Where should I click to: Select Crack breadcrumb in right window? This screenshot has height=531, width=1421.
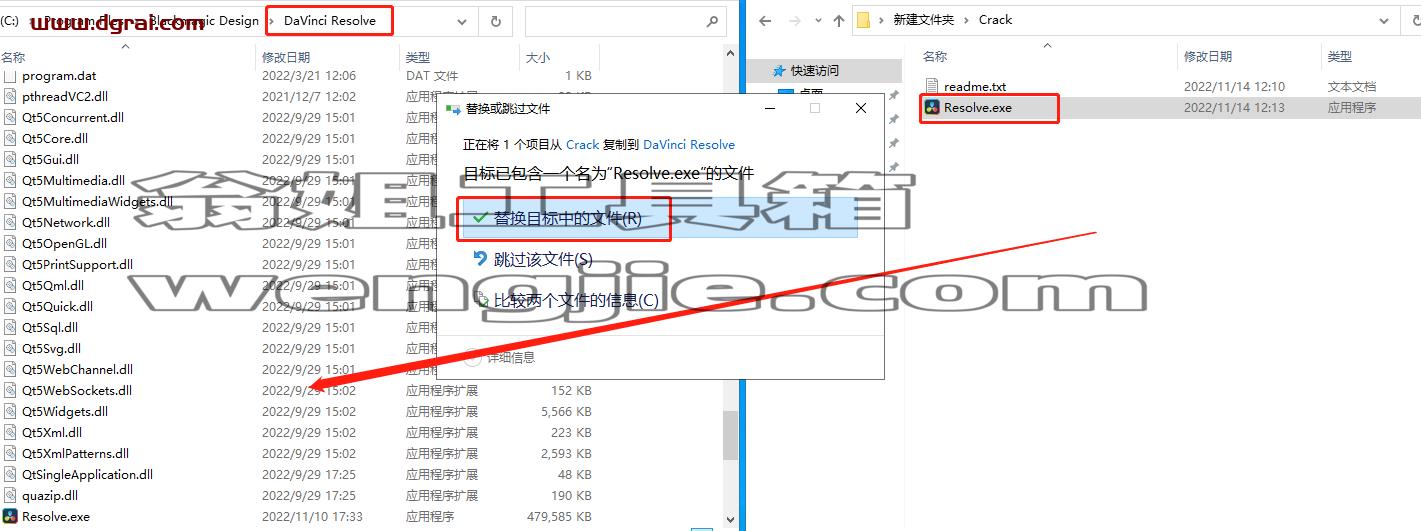[995, 20]
